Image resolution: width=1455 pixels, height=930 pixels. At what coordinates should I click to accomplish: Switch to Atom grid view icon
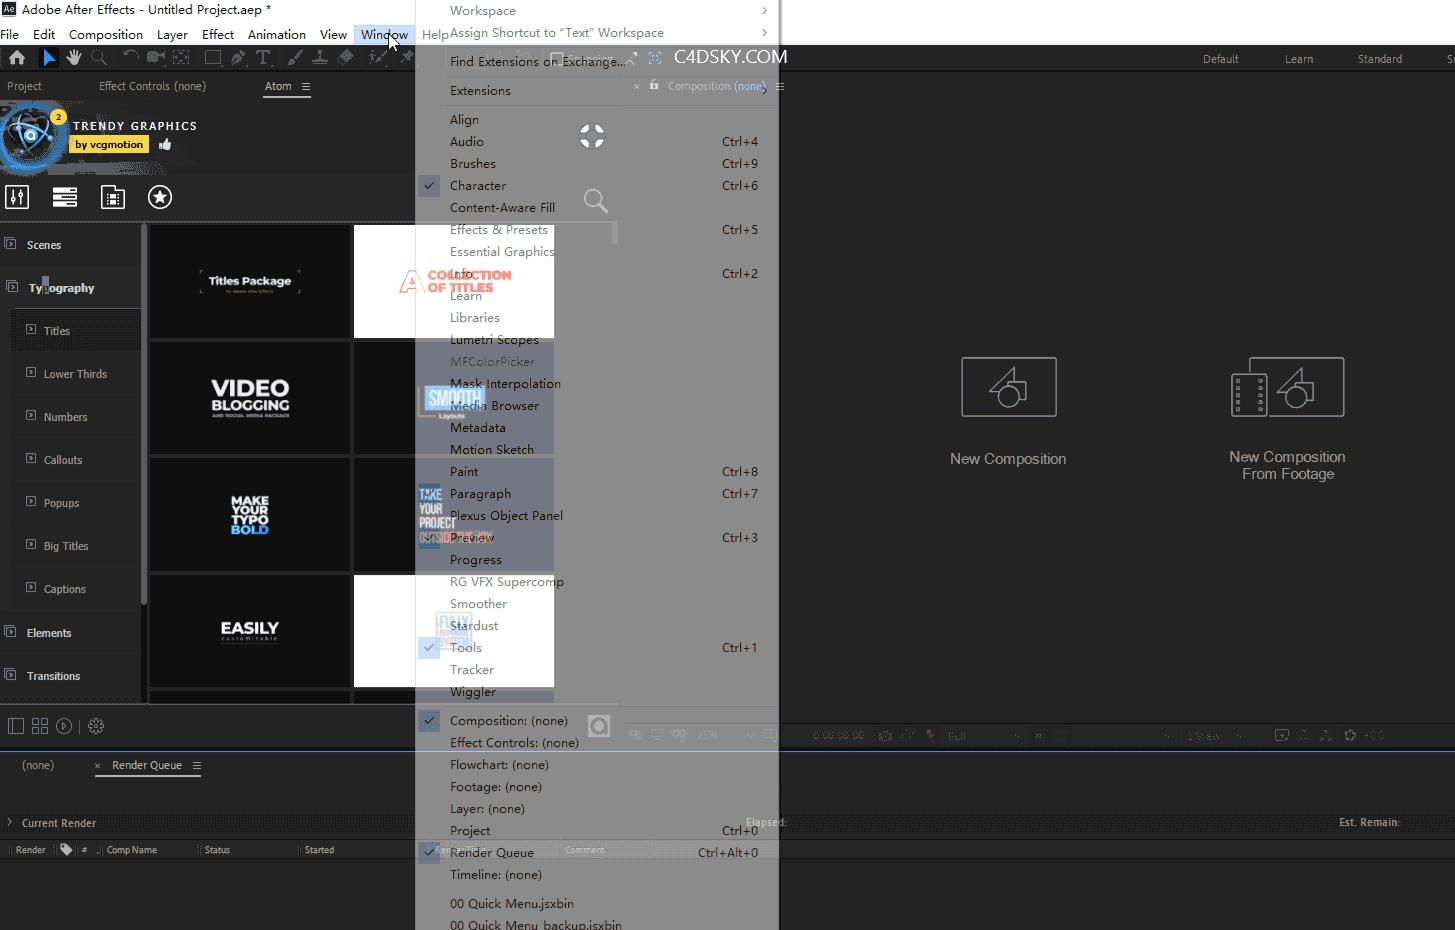click(x=40, y=726)
